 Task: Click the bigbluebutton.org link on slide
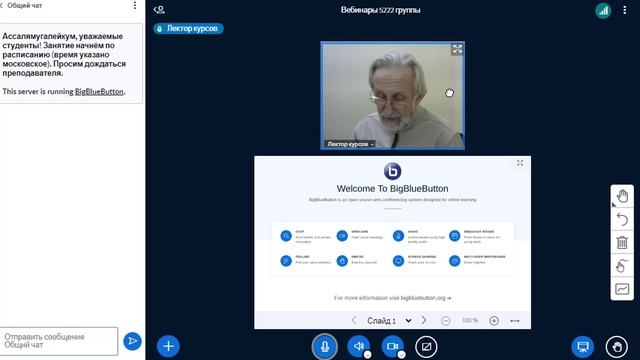pyautogui.click(x=425, y=298)
